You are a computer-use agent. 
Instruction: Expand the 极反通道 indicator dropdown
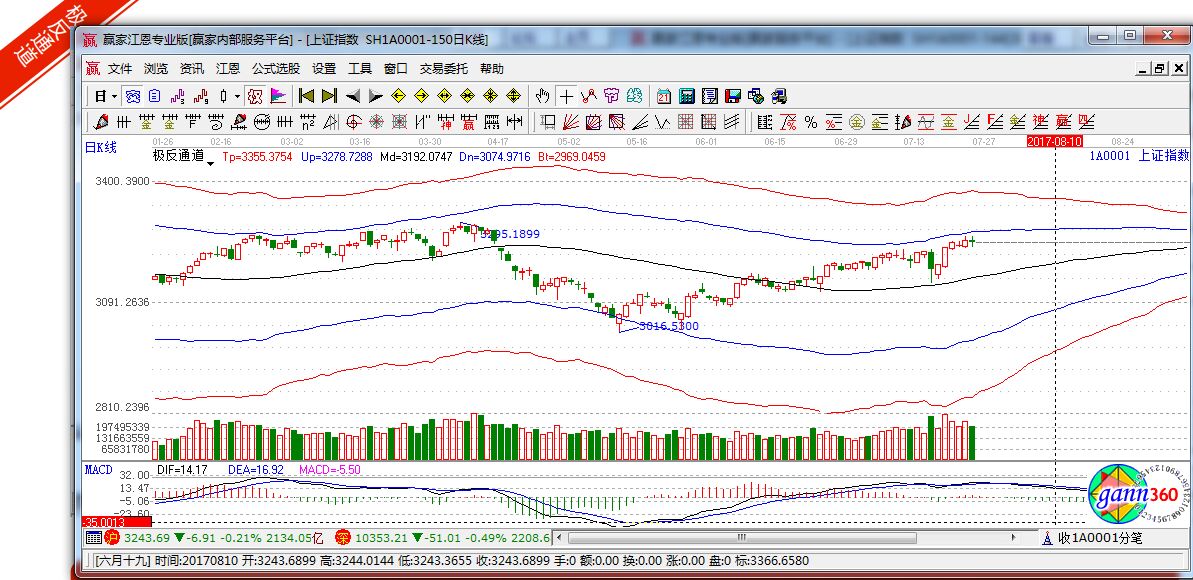(x=210, y=161)
